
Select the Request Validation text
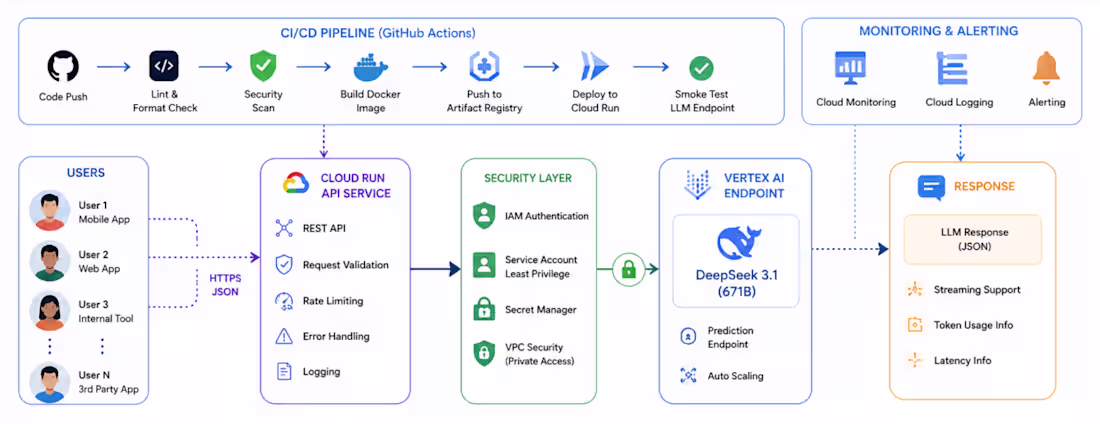pyautogui.click(x=345, y=265)
